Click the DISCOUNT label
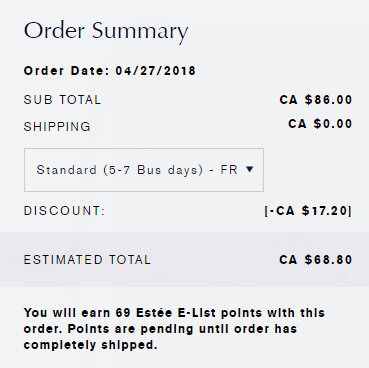This screenshot has height=368, width=369. point(64,211)
